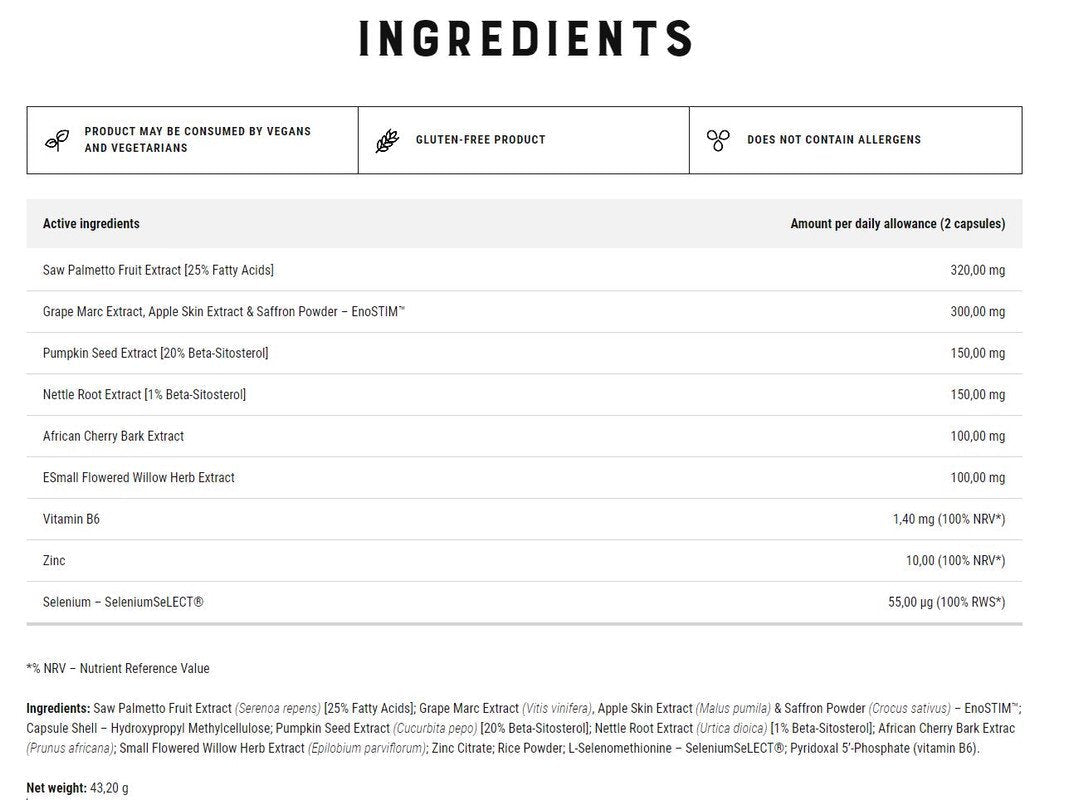Viewport: 1084px width, 800px height.
Task: Click the Selenium SeleniumSeLECT row
Action: 123,603
